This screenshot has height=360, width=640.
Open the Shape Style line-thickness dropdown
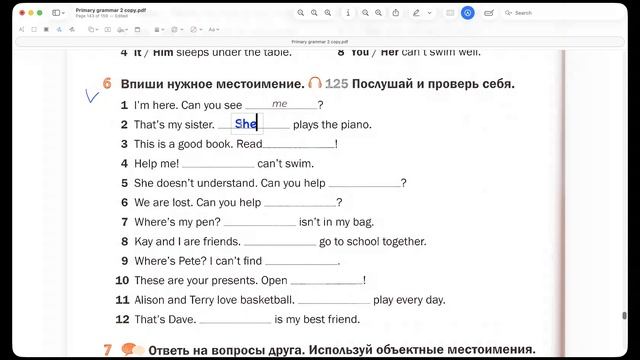pyautogui.click(x=159, y=29)
